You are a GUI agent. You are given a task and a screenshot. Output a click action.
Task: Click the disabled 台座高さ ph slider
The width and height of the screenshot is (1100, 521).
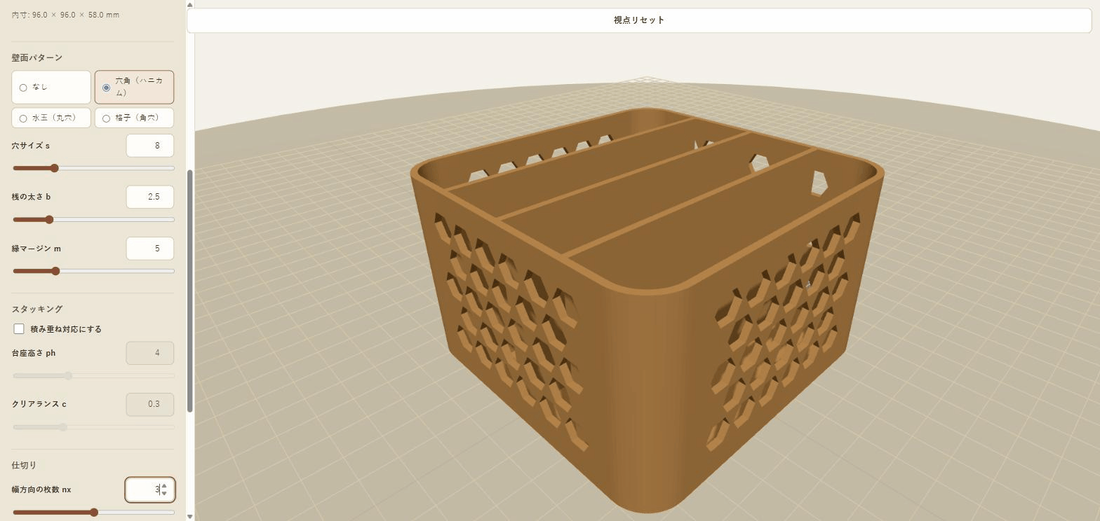click(x=93, y=376)
